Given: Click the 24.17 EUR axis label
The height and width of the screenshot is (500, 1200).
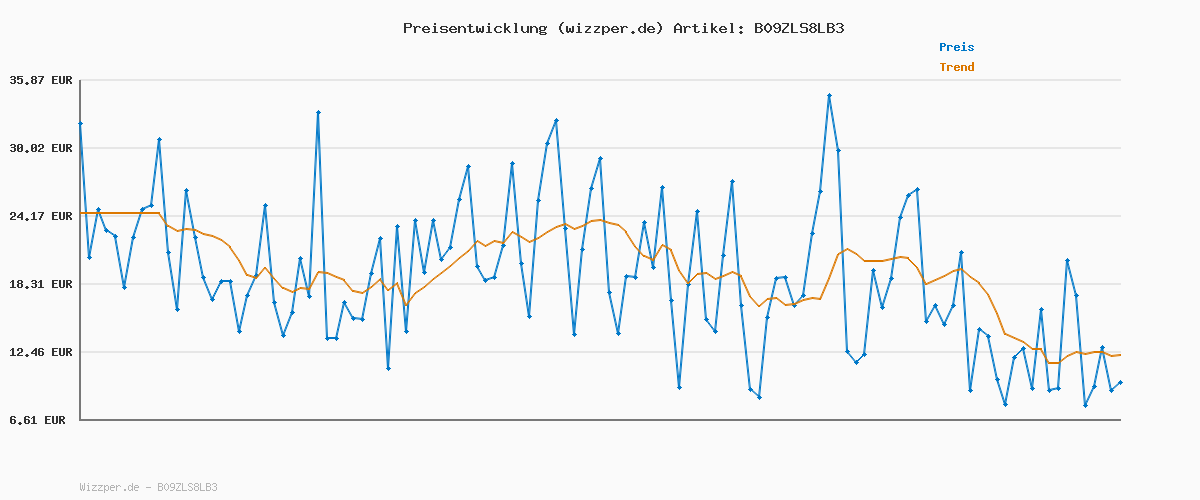Looking at the screenshot, I should tap(42, 216).
